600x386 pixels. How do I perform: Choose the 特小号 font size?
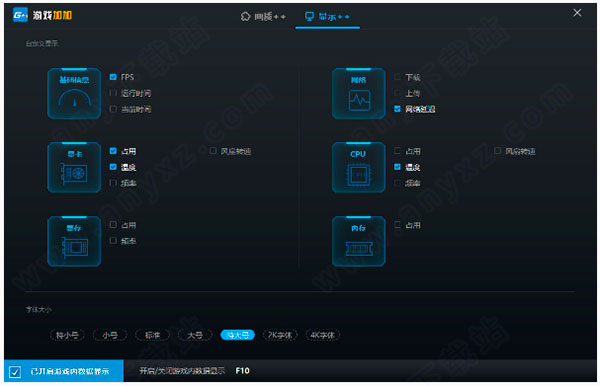(x=67, y=335)
